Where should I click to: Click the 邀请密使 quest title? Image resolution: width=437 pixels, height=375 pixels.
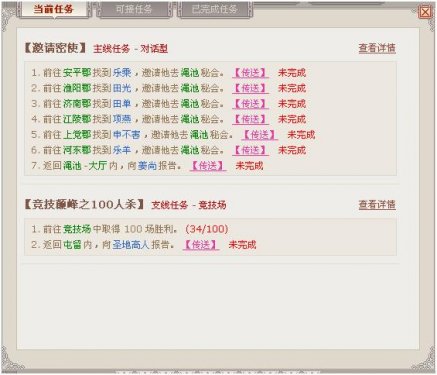55,48
